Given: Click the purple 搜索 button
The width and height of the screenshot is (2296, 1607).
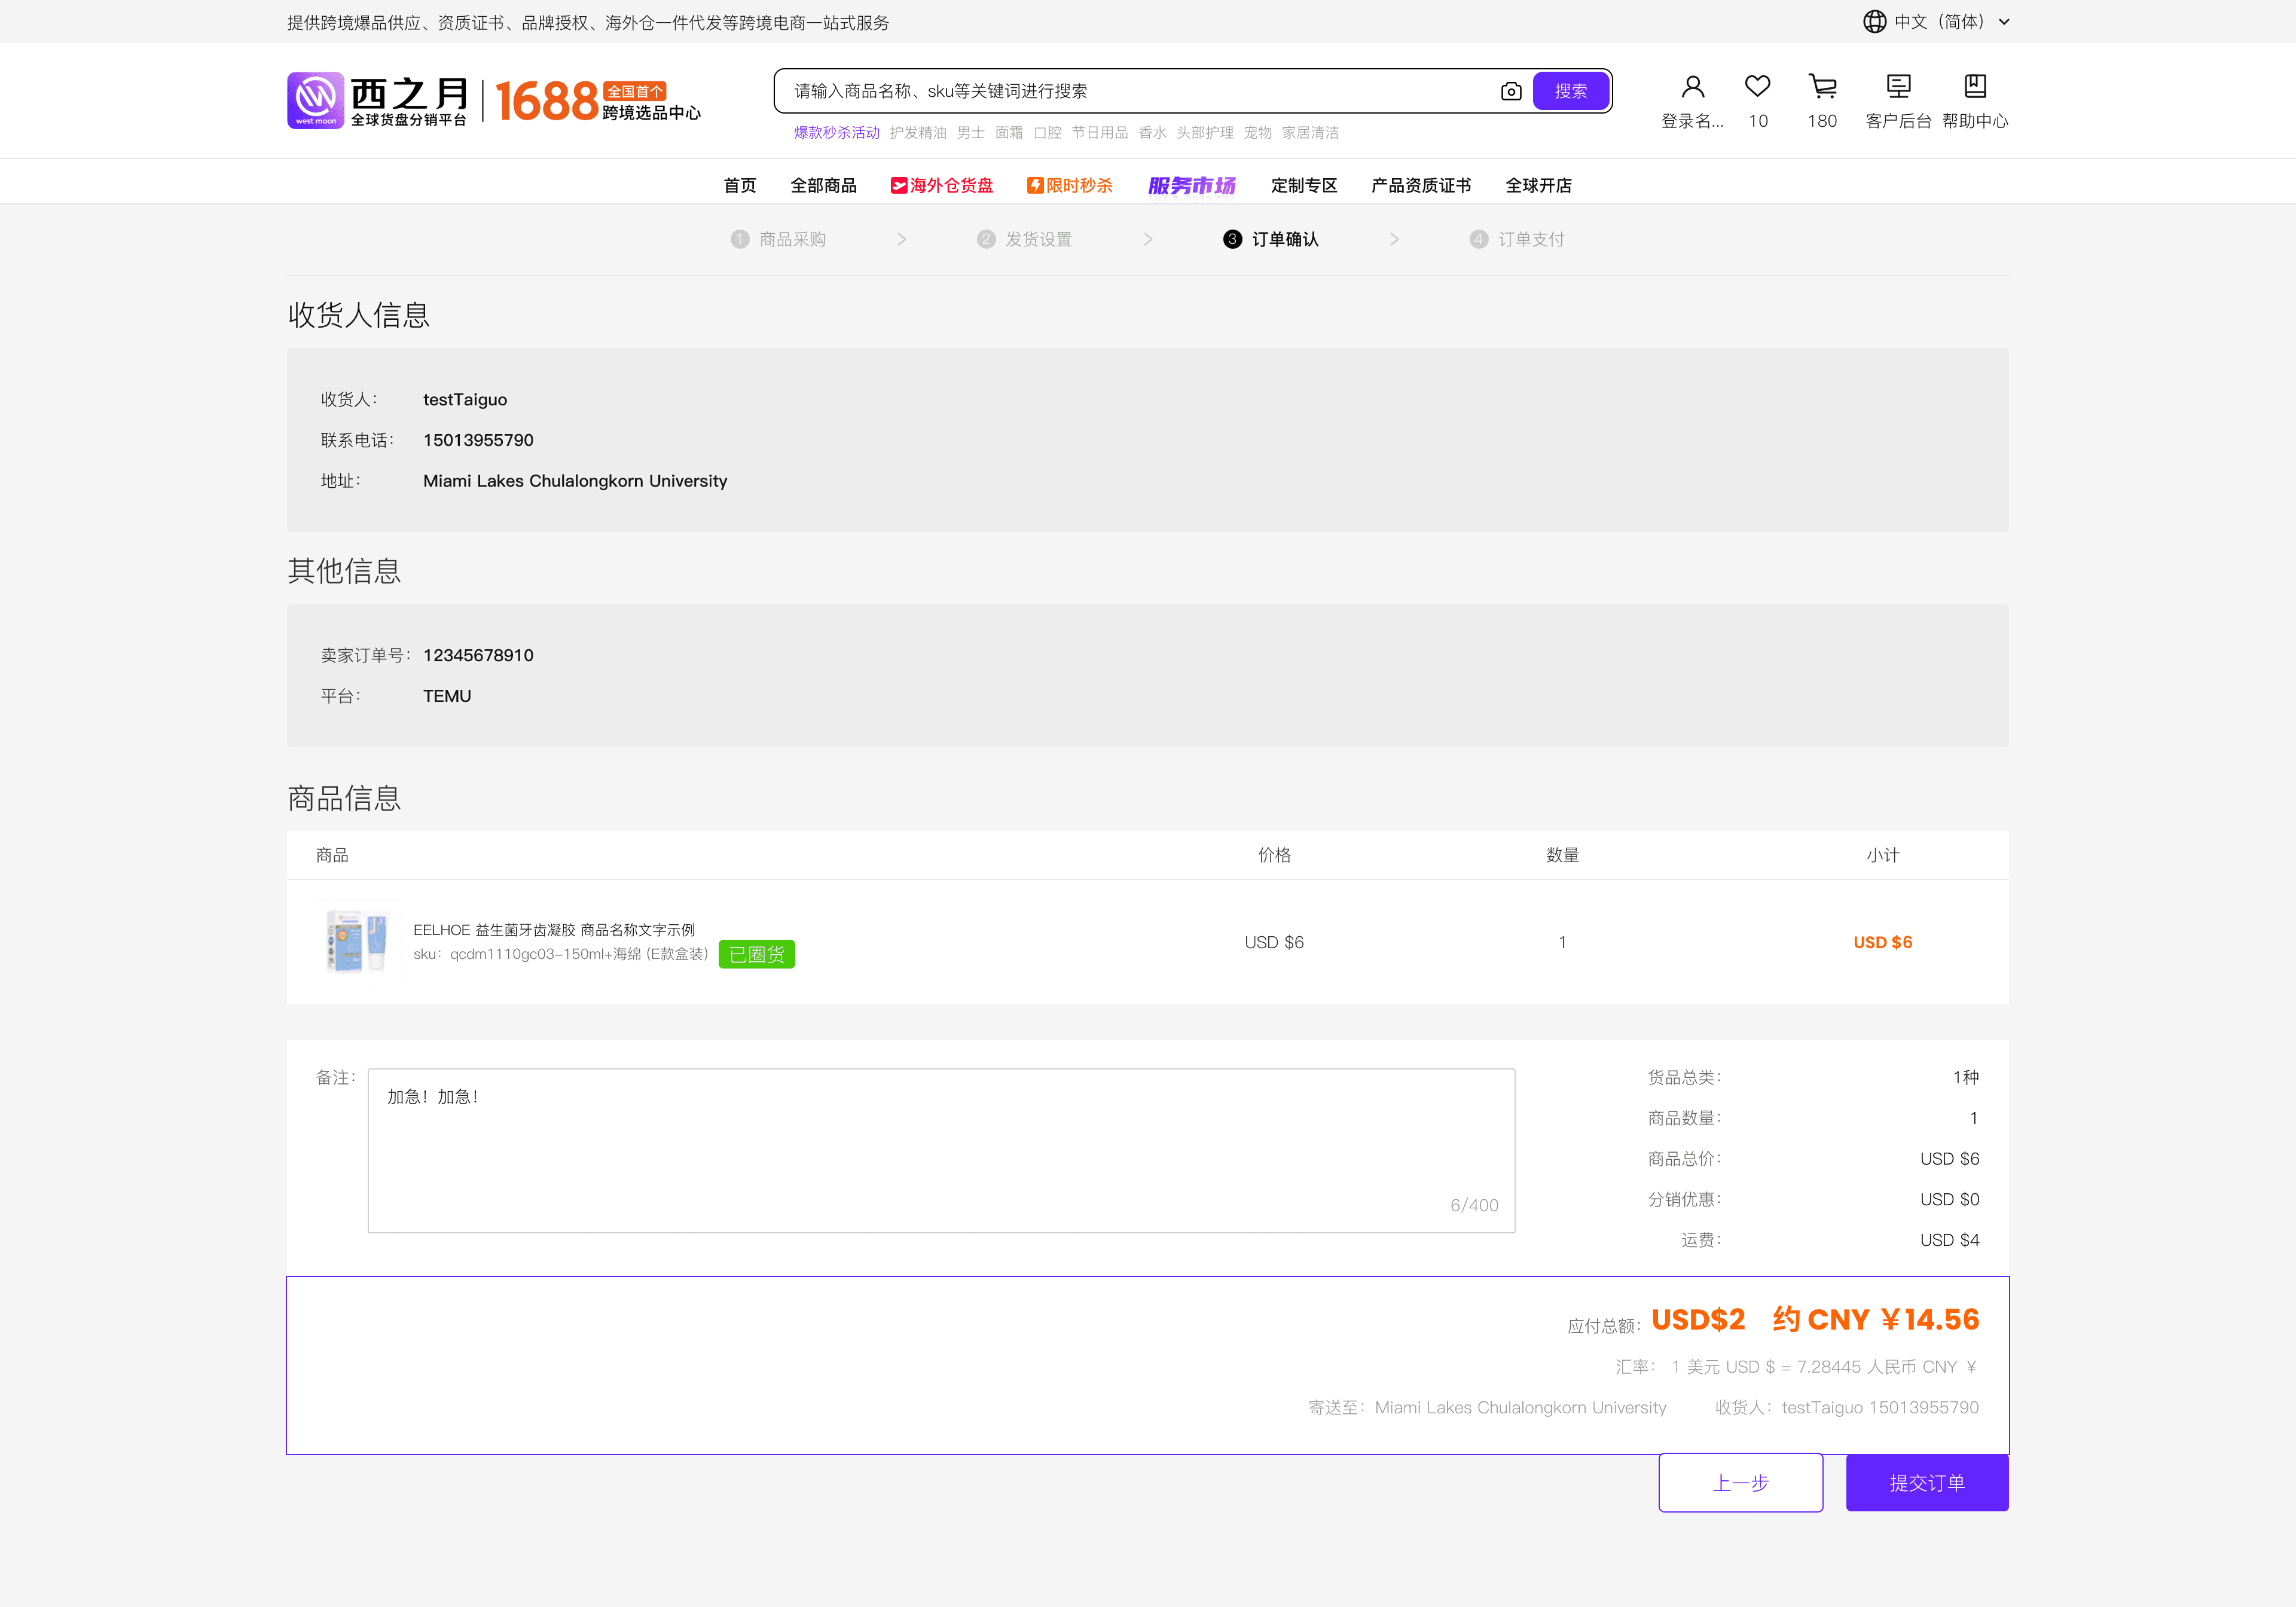Looking at the screenshot, I should (1570, 91).
